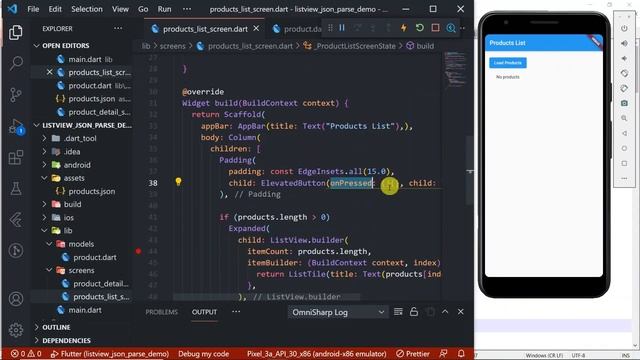
Task: Open products.json under assets folder
Action: pos(91,191)
